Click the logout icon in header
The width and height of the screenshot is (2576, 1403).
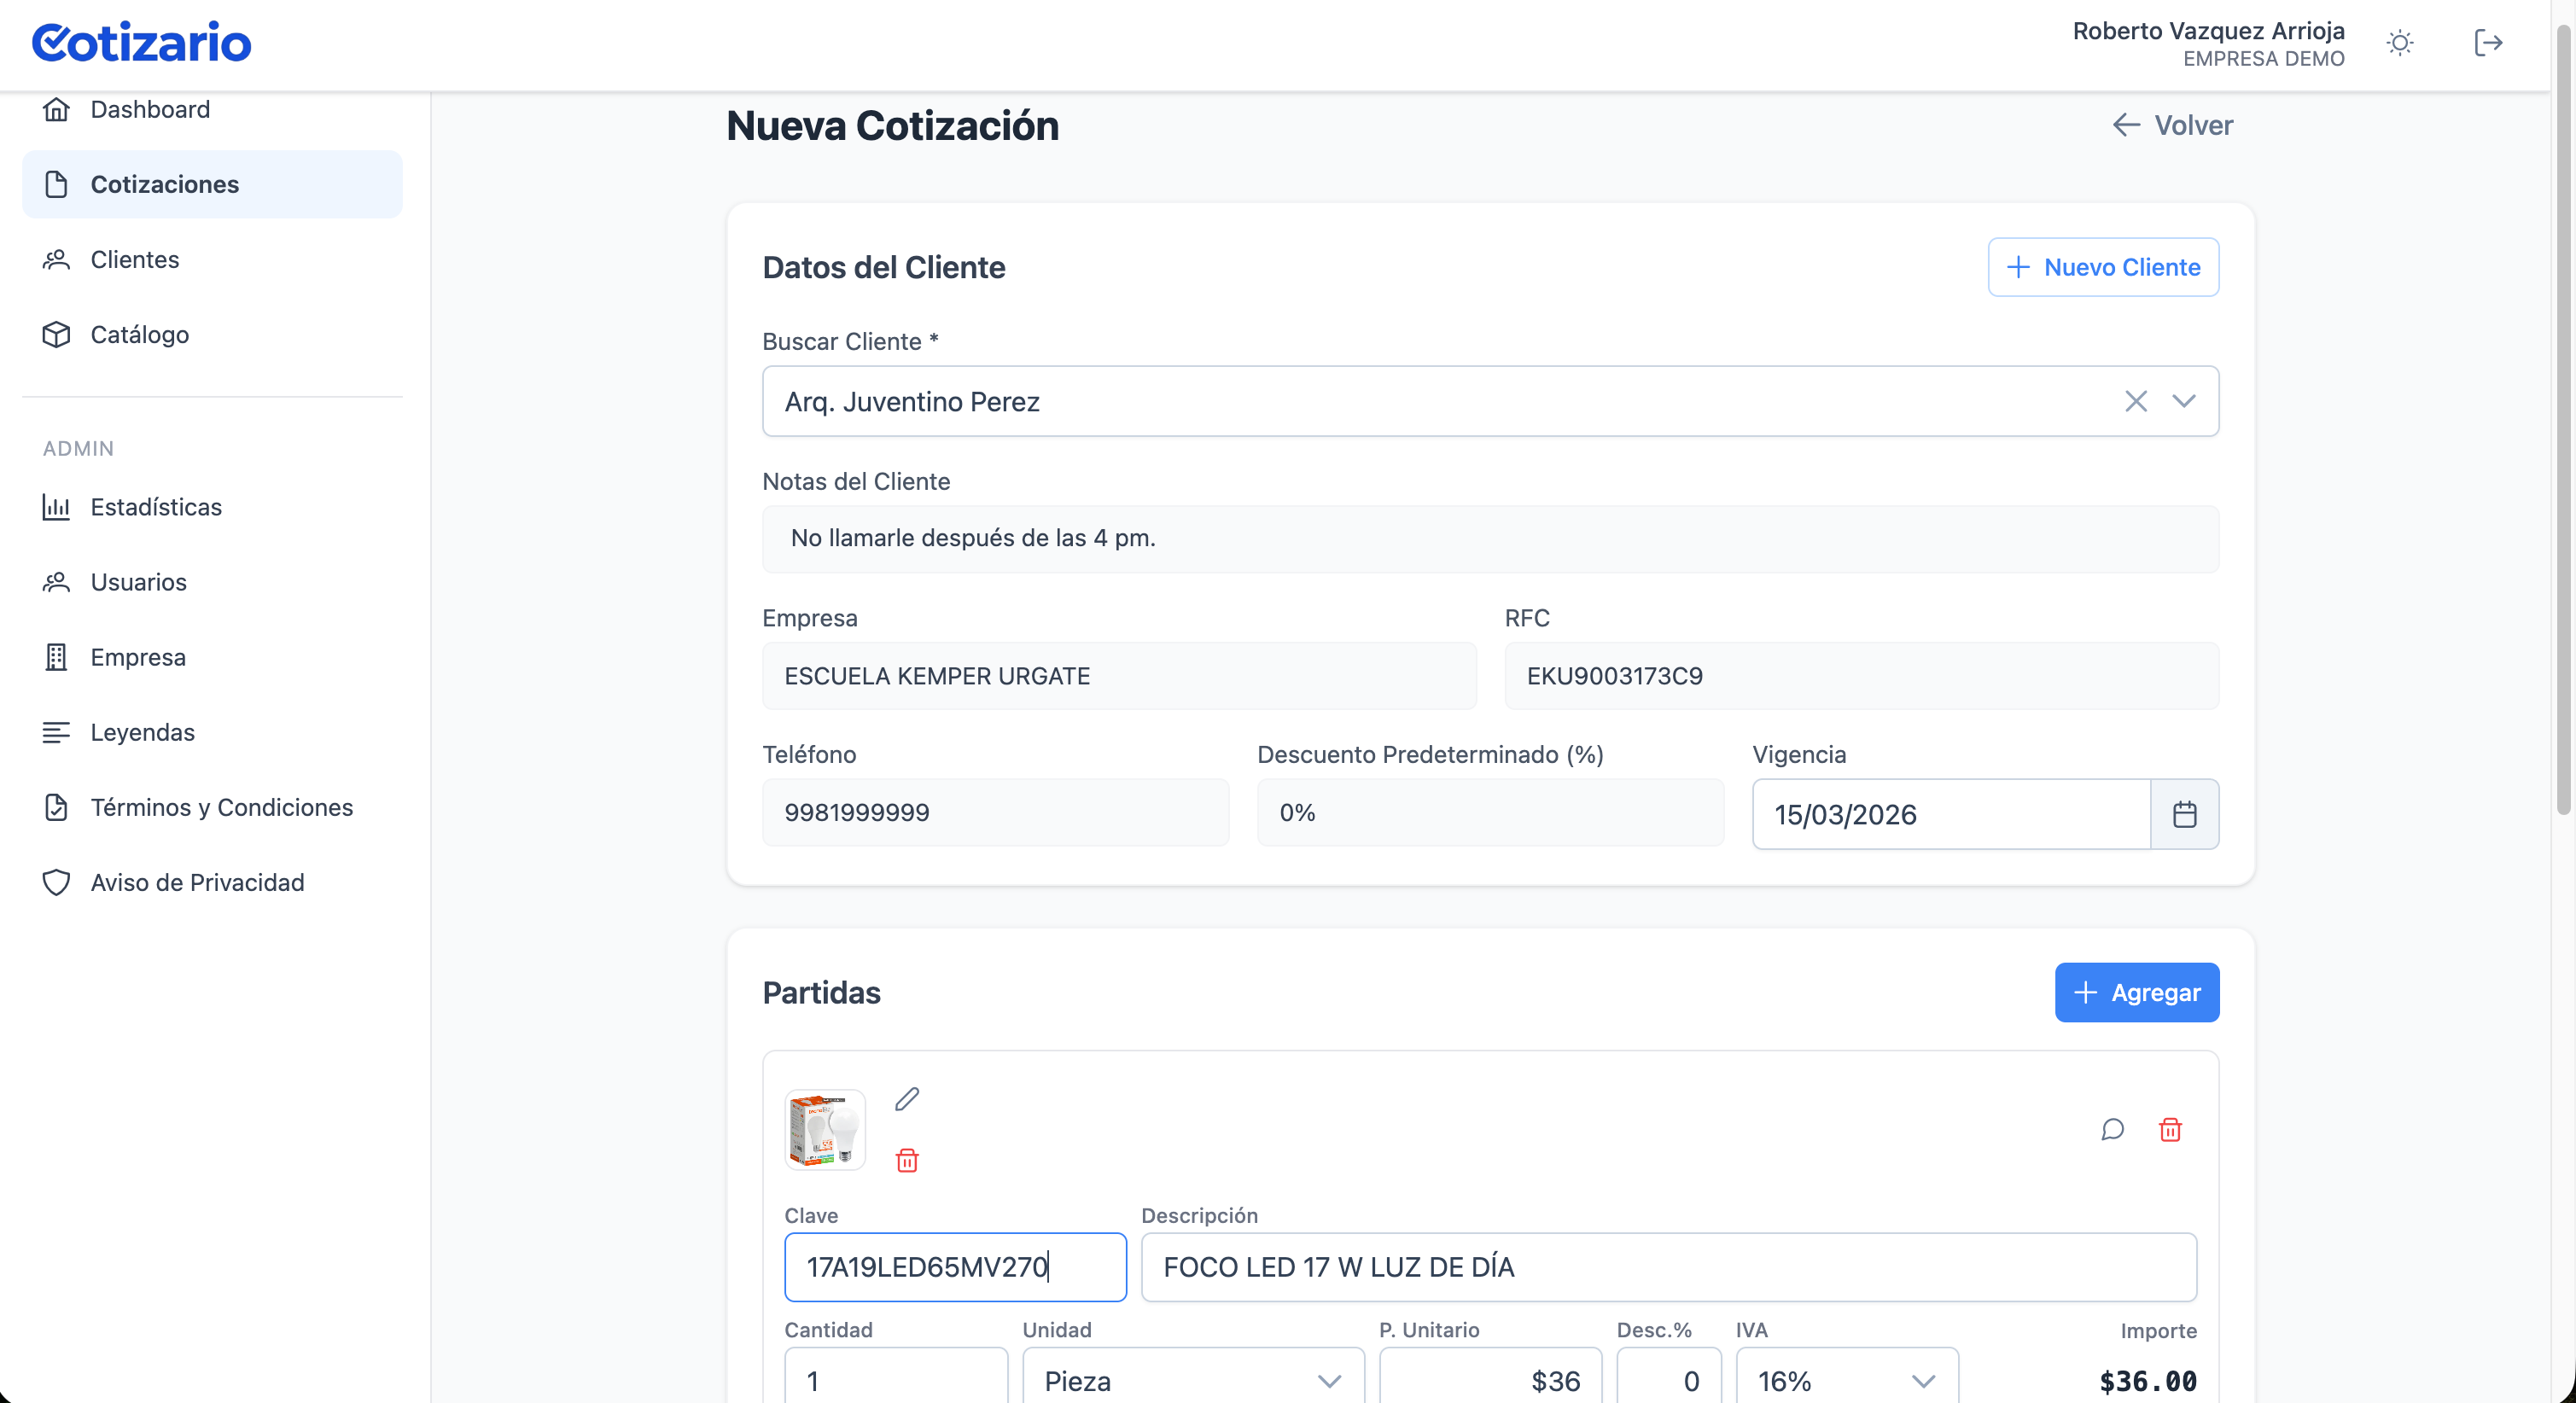(x=2487, y=43)
